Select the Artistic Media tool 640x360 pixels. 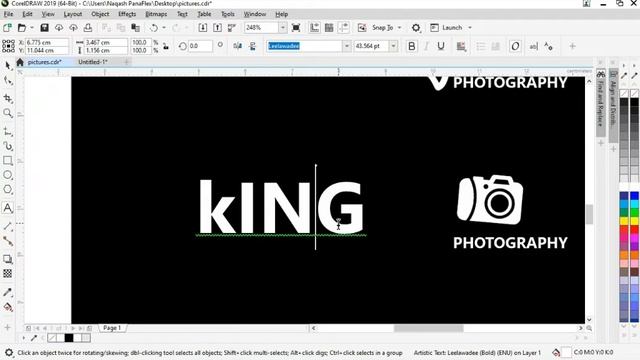click(x=8, y=146)
